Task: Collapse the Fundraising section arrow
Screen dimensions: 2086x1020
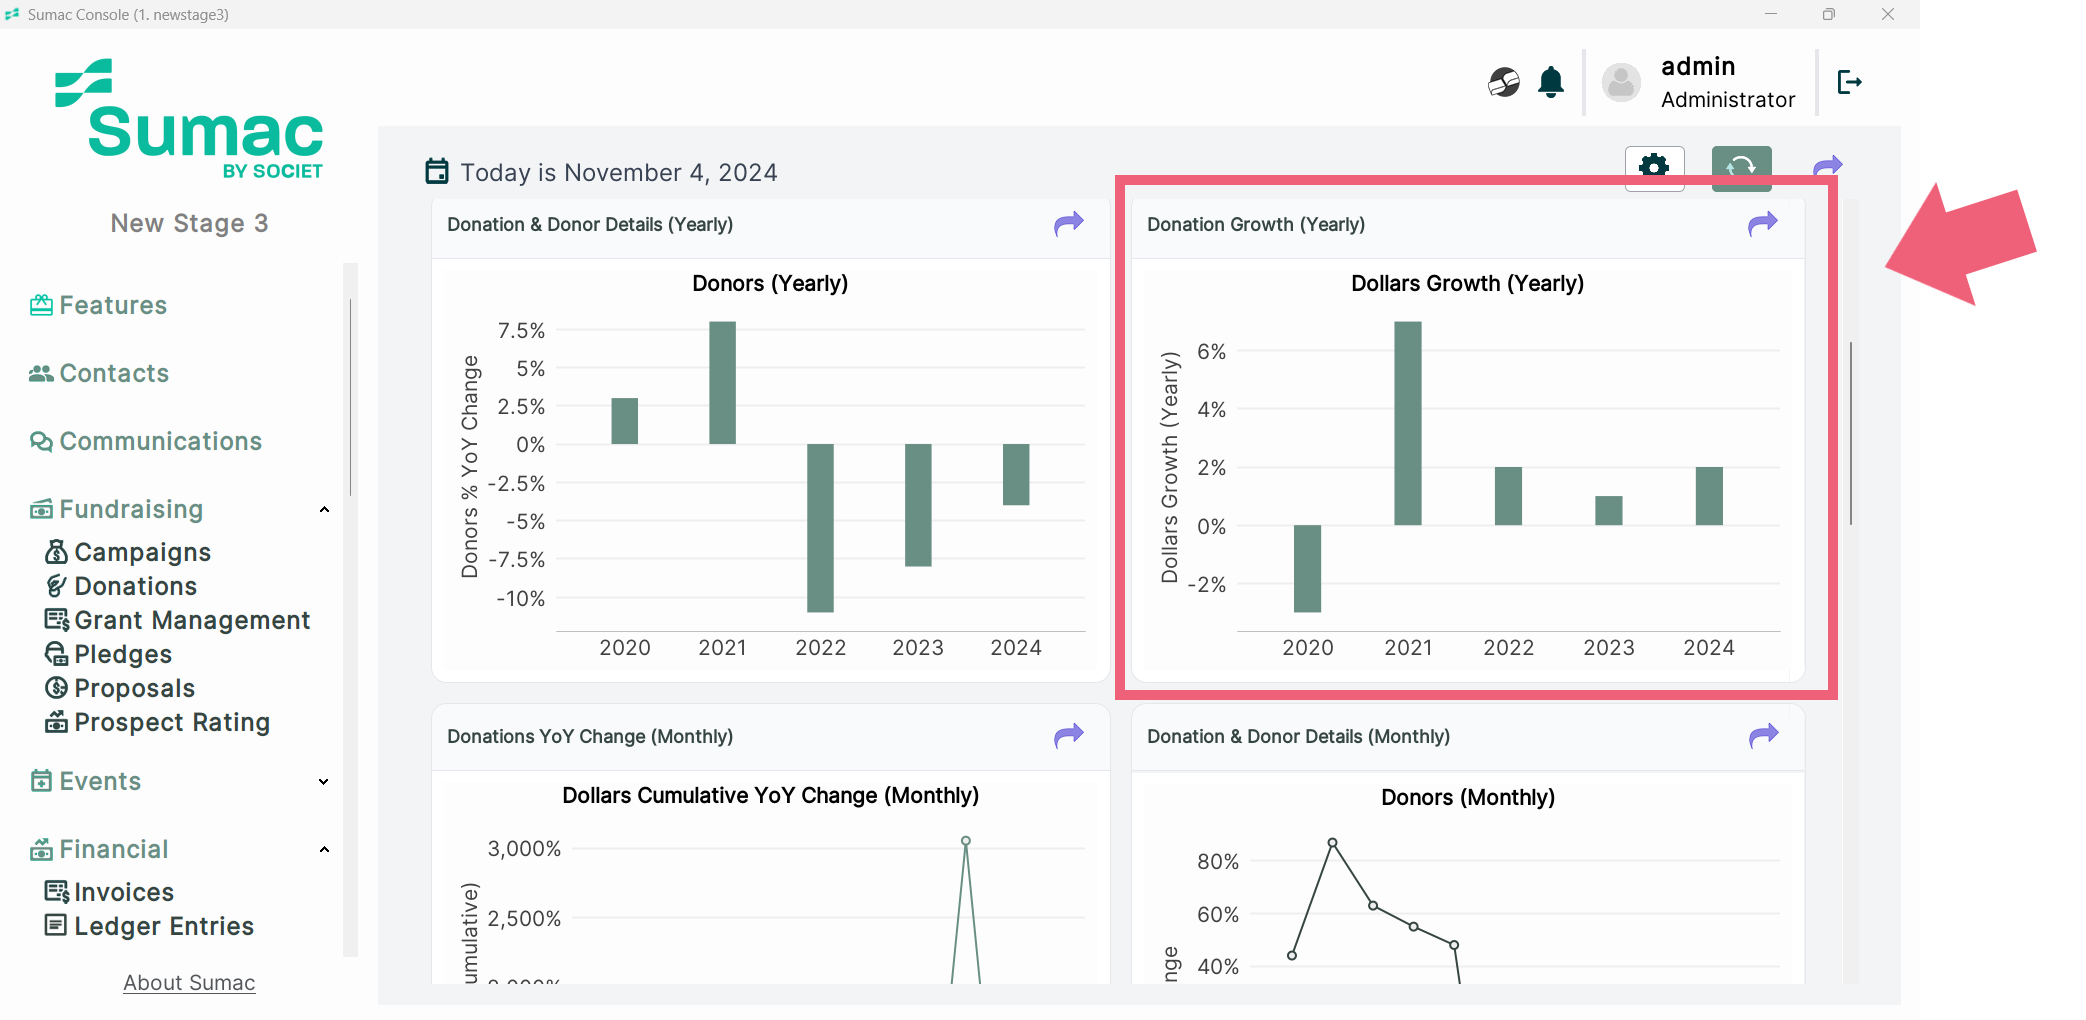Action: (x=324, y=510)
